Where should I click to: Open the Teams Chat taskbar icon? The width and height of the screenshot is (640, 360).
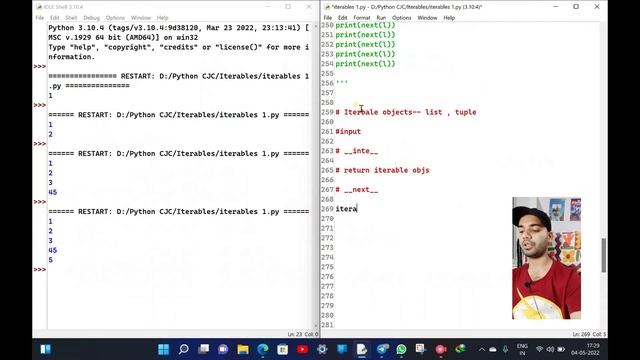[223, 349]
